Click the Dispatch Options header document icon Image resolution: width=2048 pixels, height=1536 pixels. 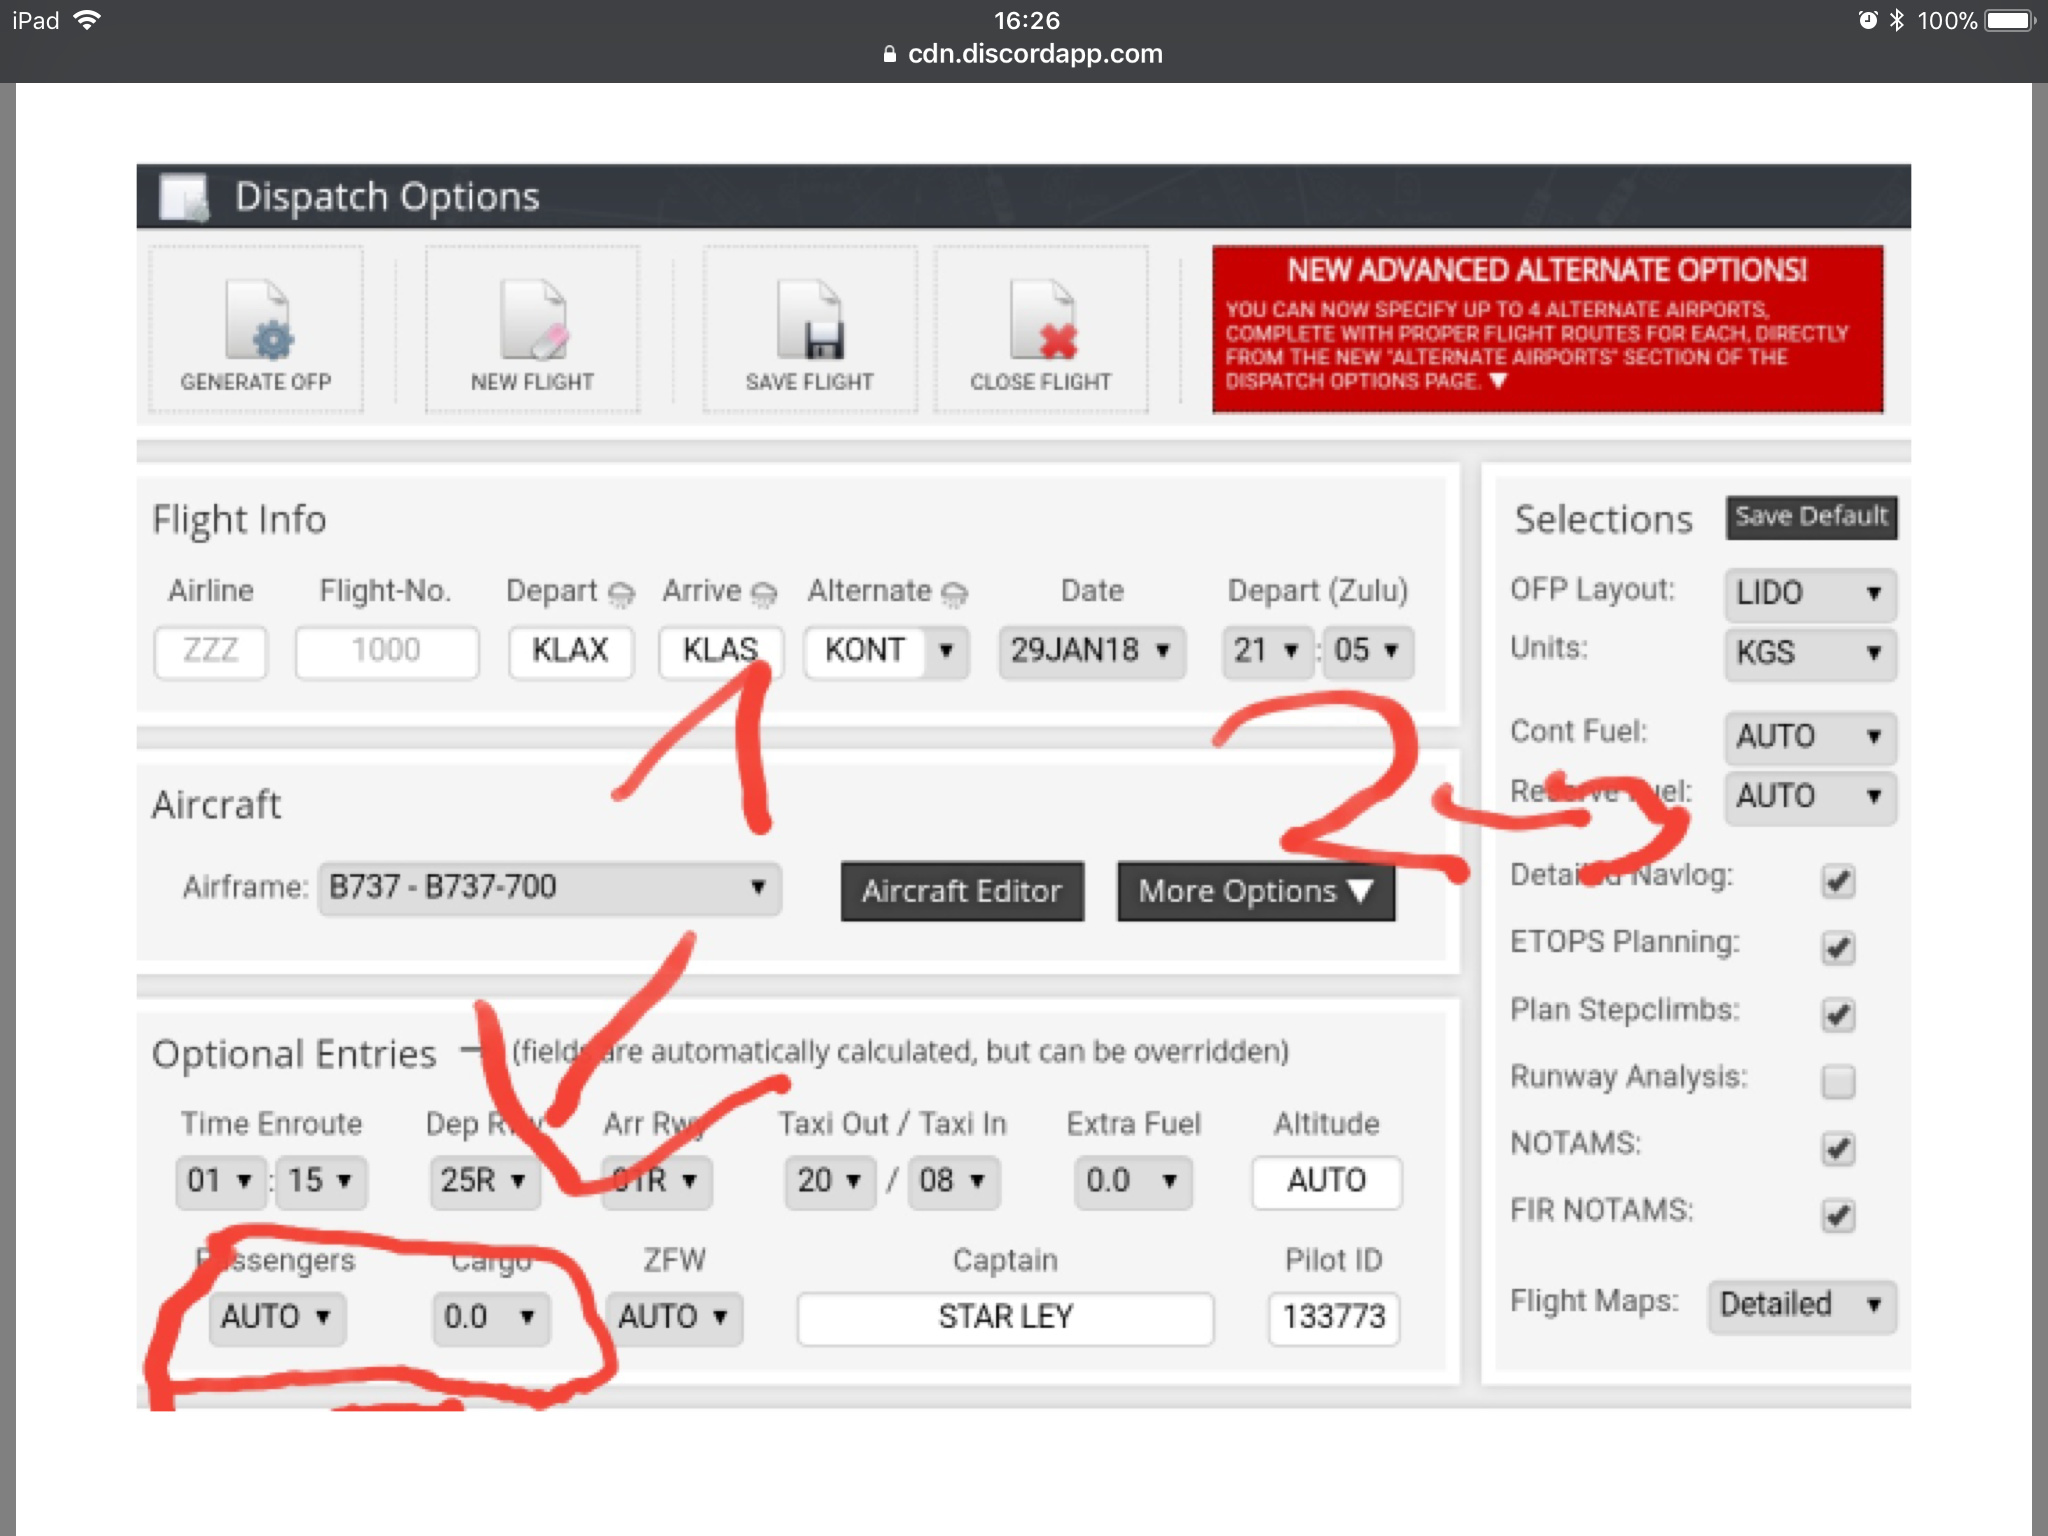[185, 197]
